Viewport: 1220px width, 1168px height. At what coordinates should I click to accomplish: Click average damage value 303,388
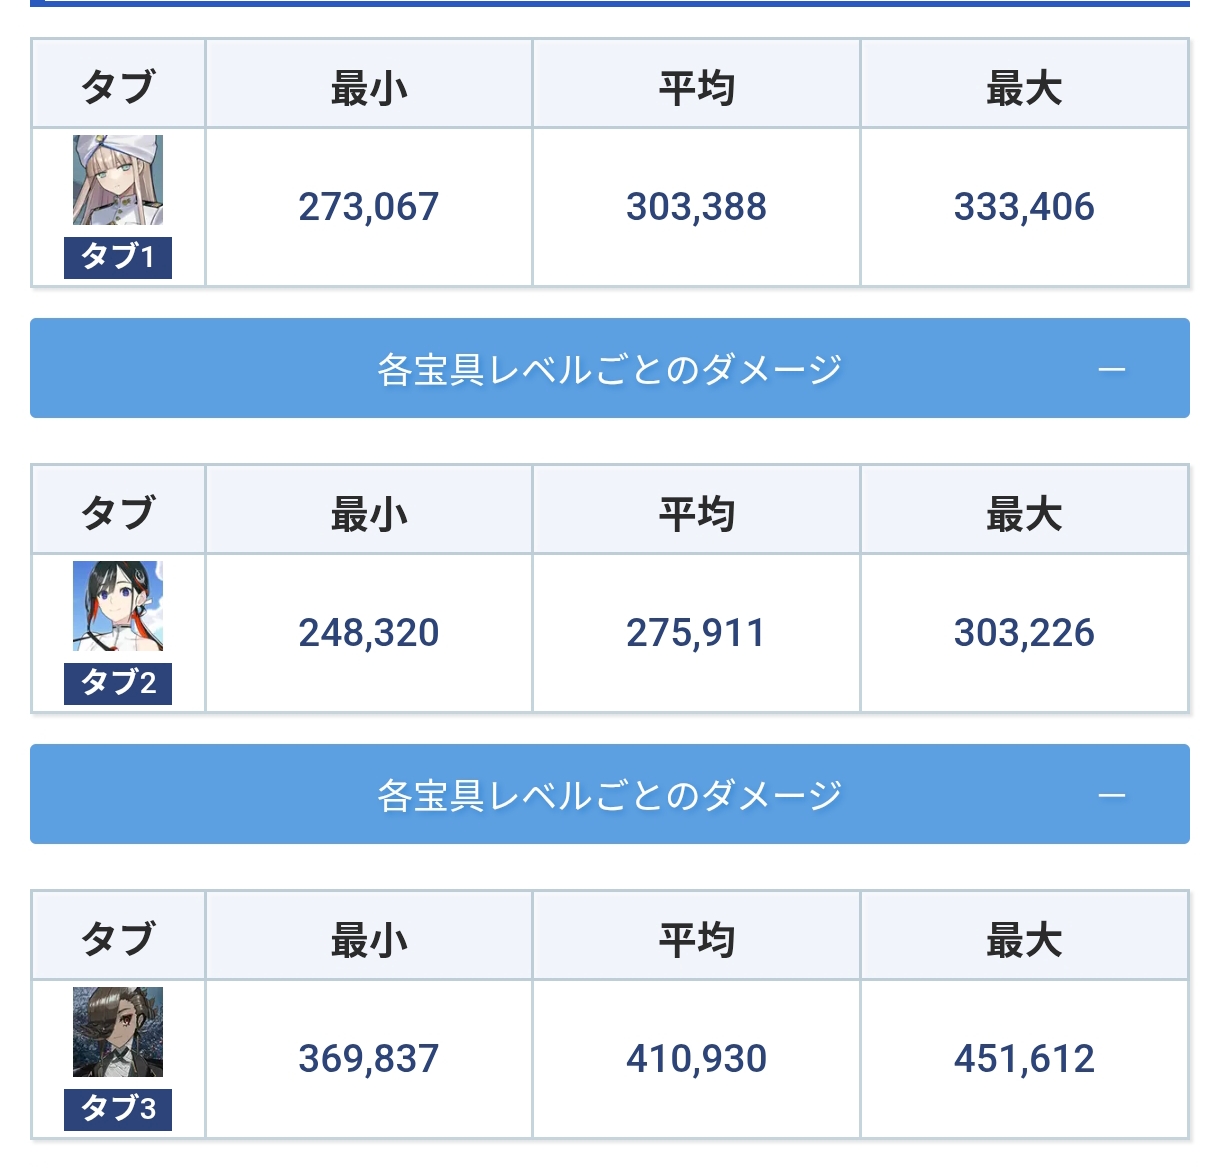(x=697, y=207)
